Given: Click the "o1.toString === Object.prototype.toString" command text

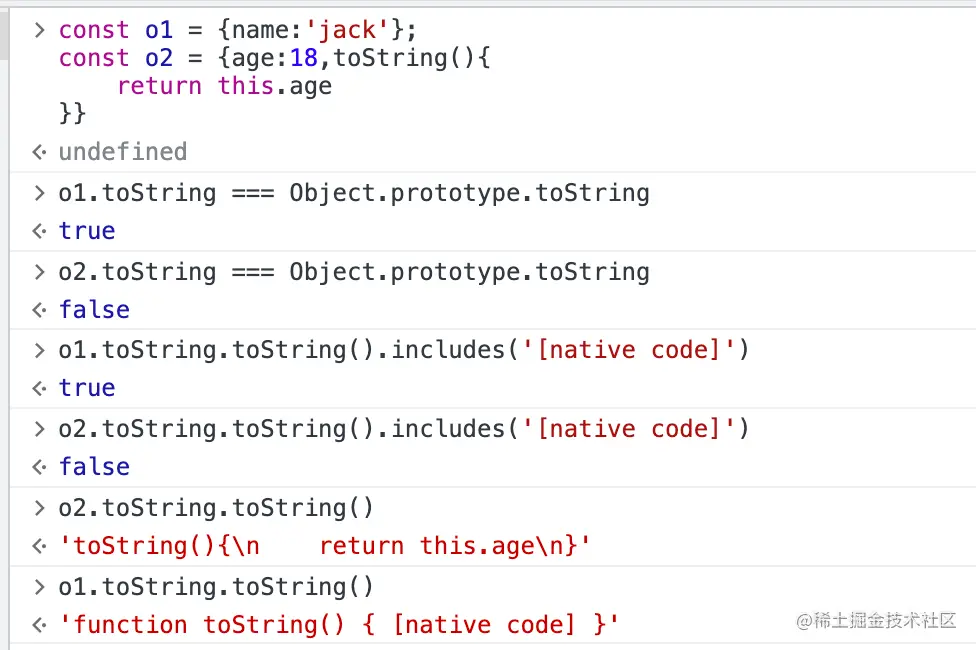Looking at the screenshot, I should click(354, 193).
